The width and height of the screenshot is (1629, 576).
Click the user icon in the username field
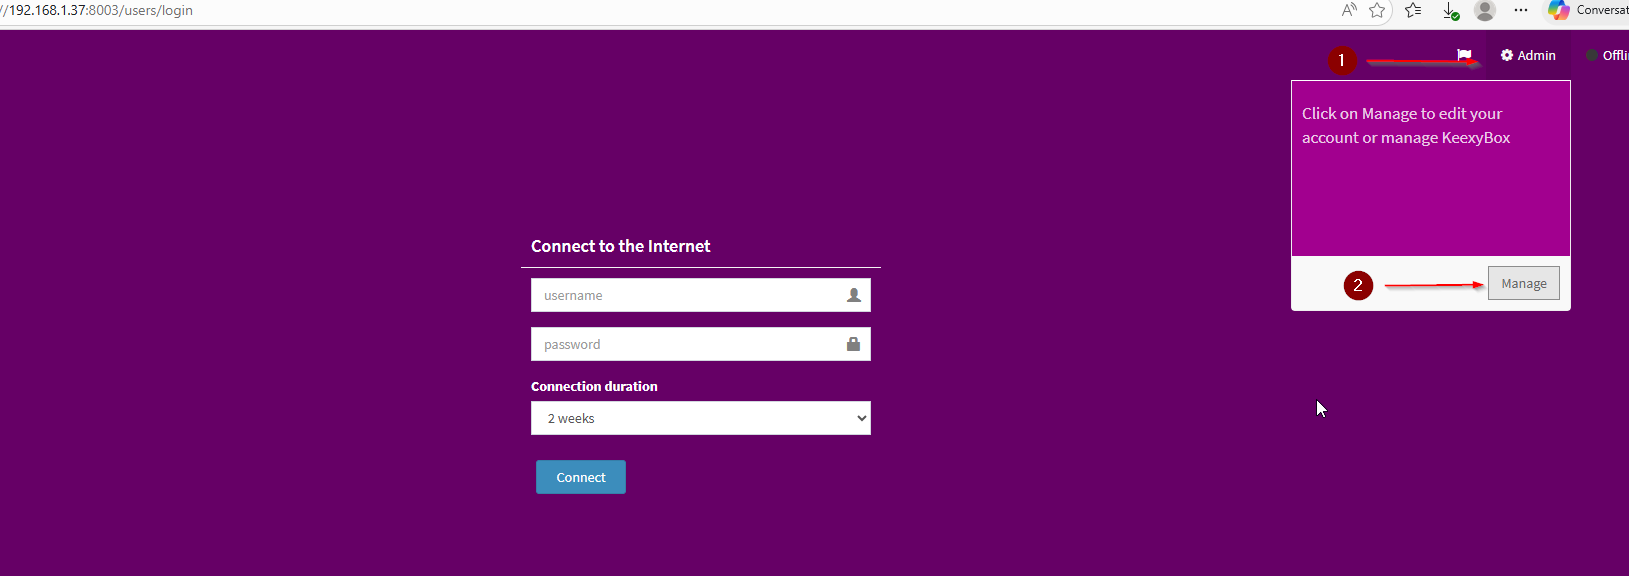(x=853, y=295)
